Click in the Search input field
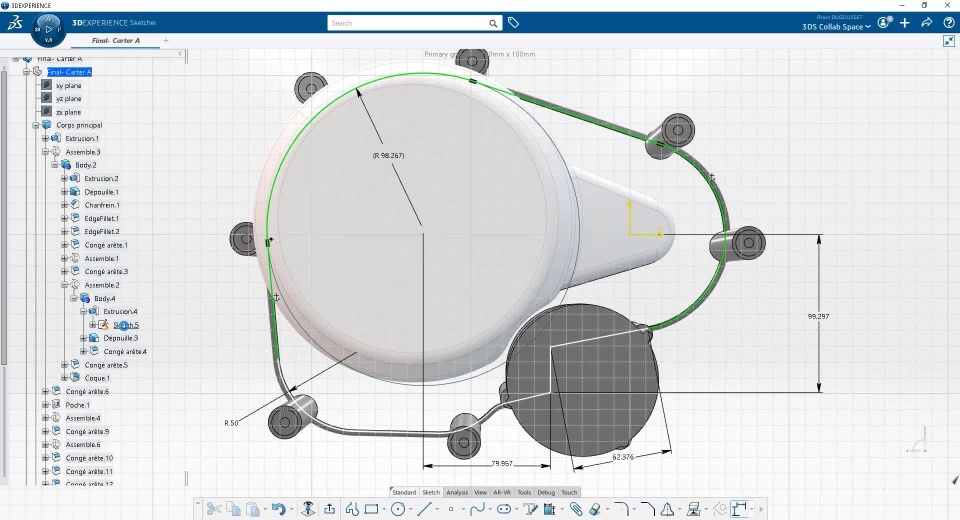 [408, 23]
